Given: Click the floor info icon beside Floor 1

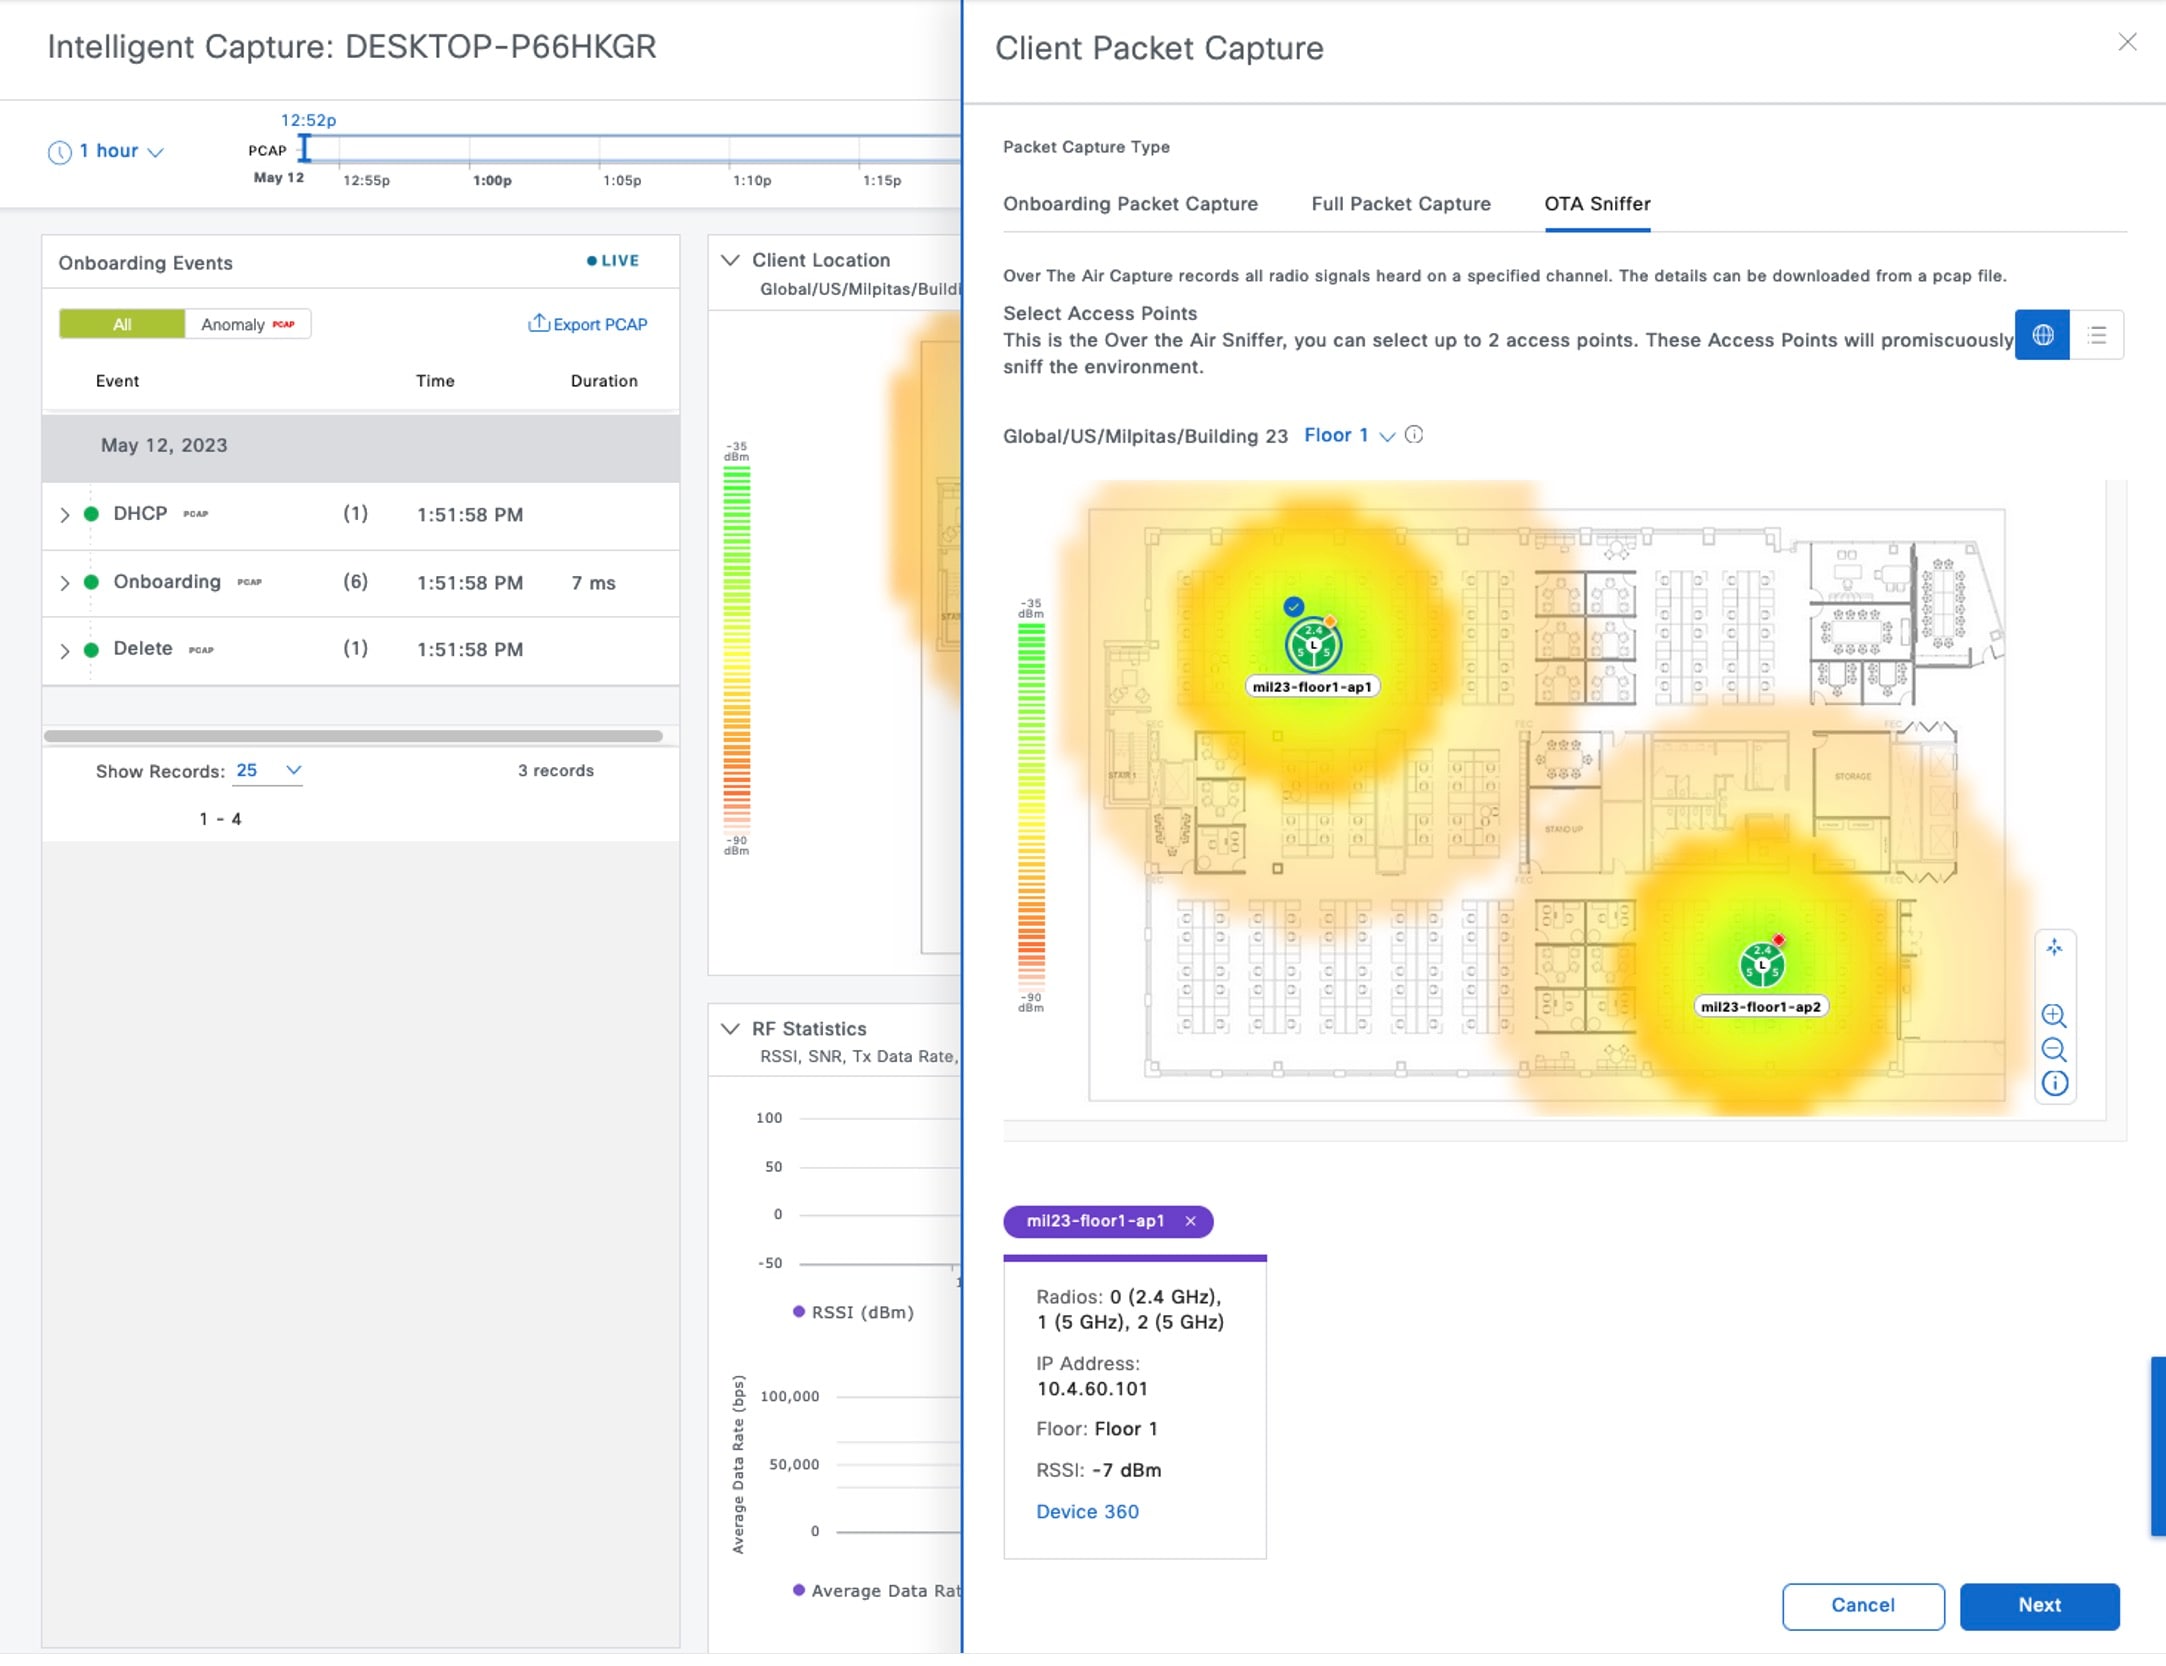Looking at the screenshot, I should (1414, 435).
